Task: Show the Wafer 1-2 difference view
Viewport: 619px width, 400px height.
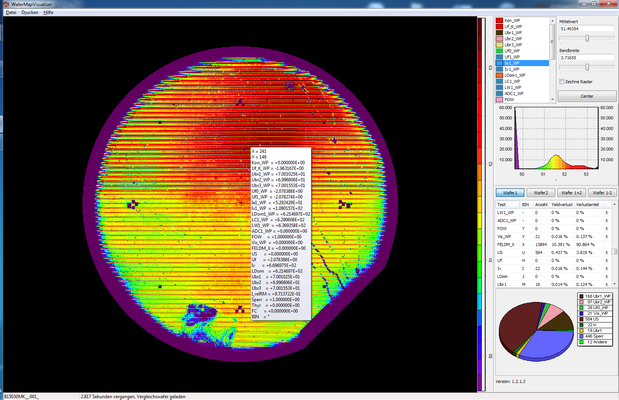Action: tap(602, 191)
